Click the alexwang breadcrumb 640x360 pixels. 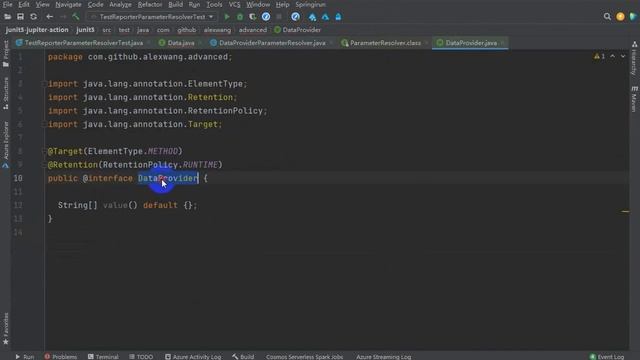pos(217,30)
